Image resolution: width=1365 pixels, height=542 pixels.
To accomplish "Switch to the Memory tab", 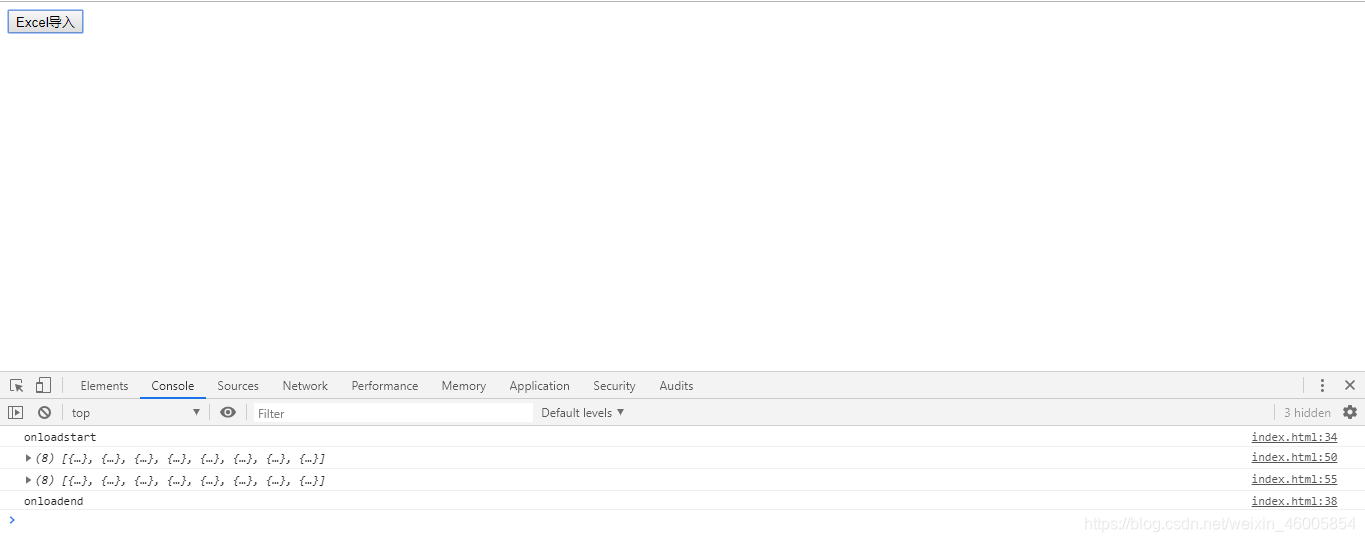I will click(x=464, y=386).
